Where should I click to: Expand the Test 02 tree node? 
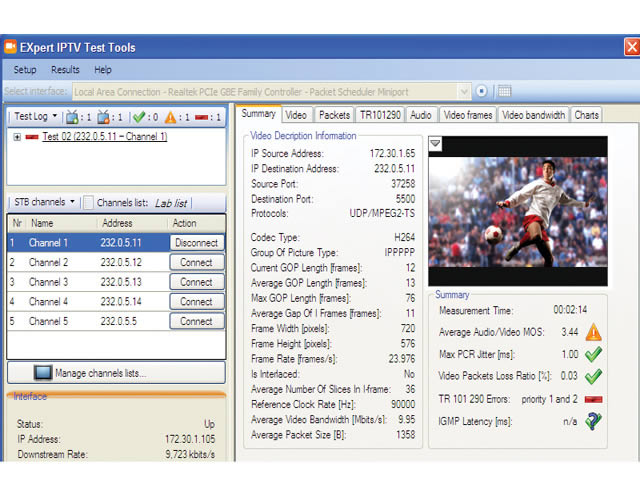point(17,137)
